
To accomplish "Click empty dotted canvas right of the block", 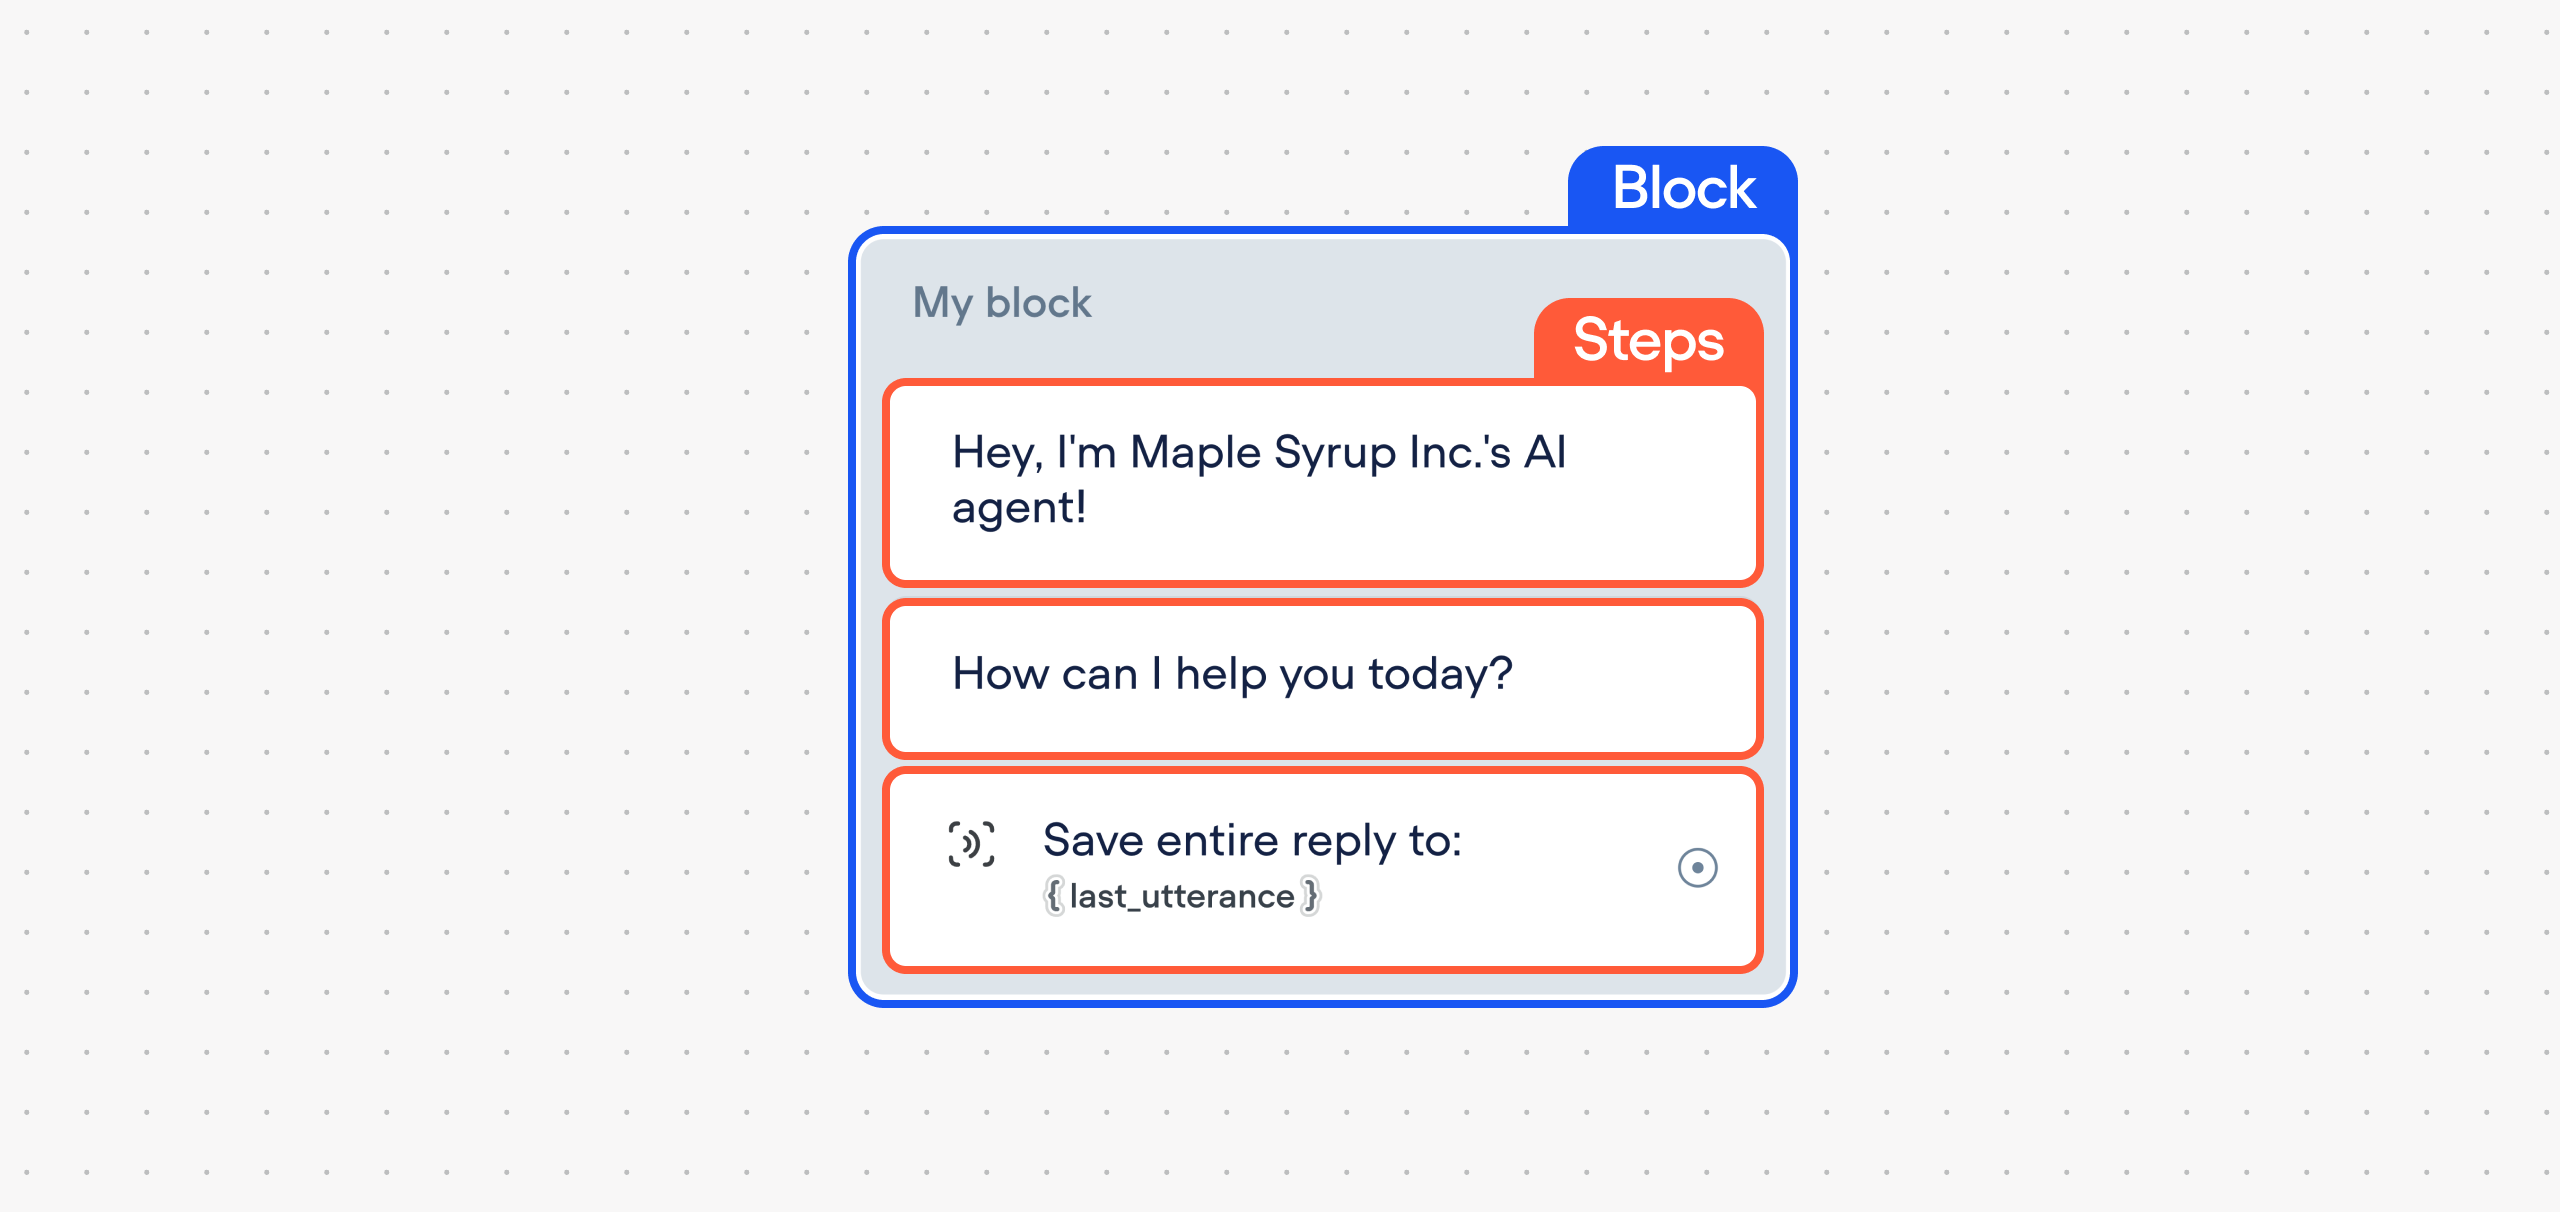I will (x=2180, y=600).
